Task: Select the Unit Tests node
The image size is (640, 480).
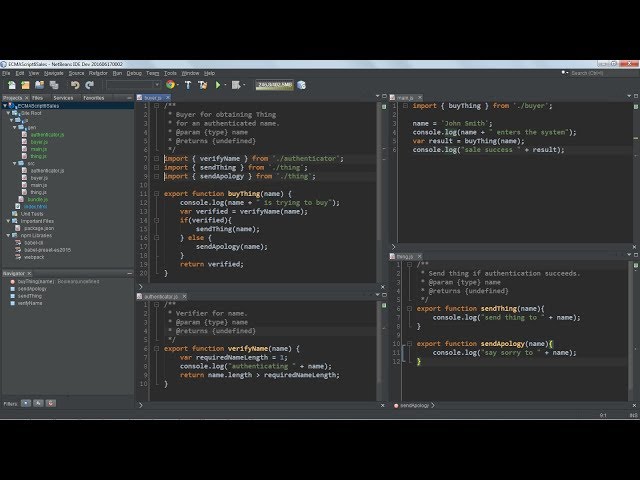Action: 32,214
